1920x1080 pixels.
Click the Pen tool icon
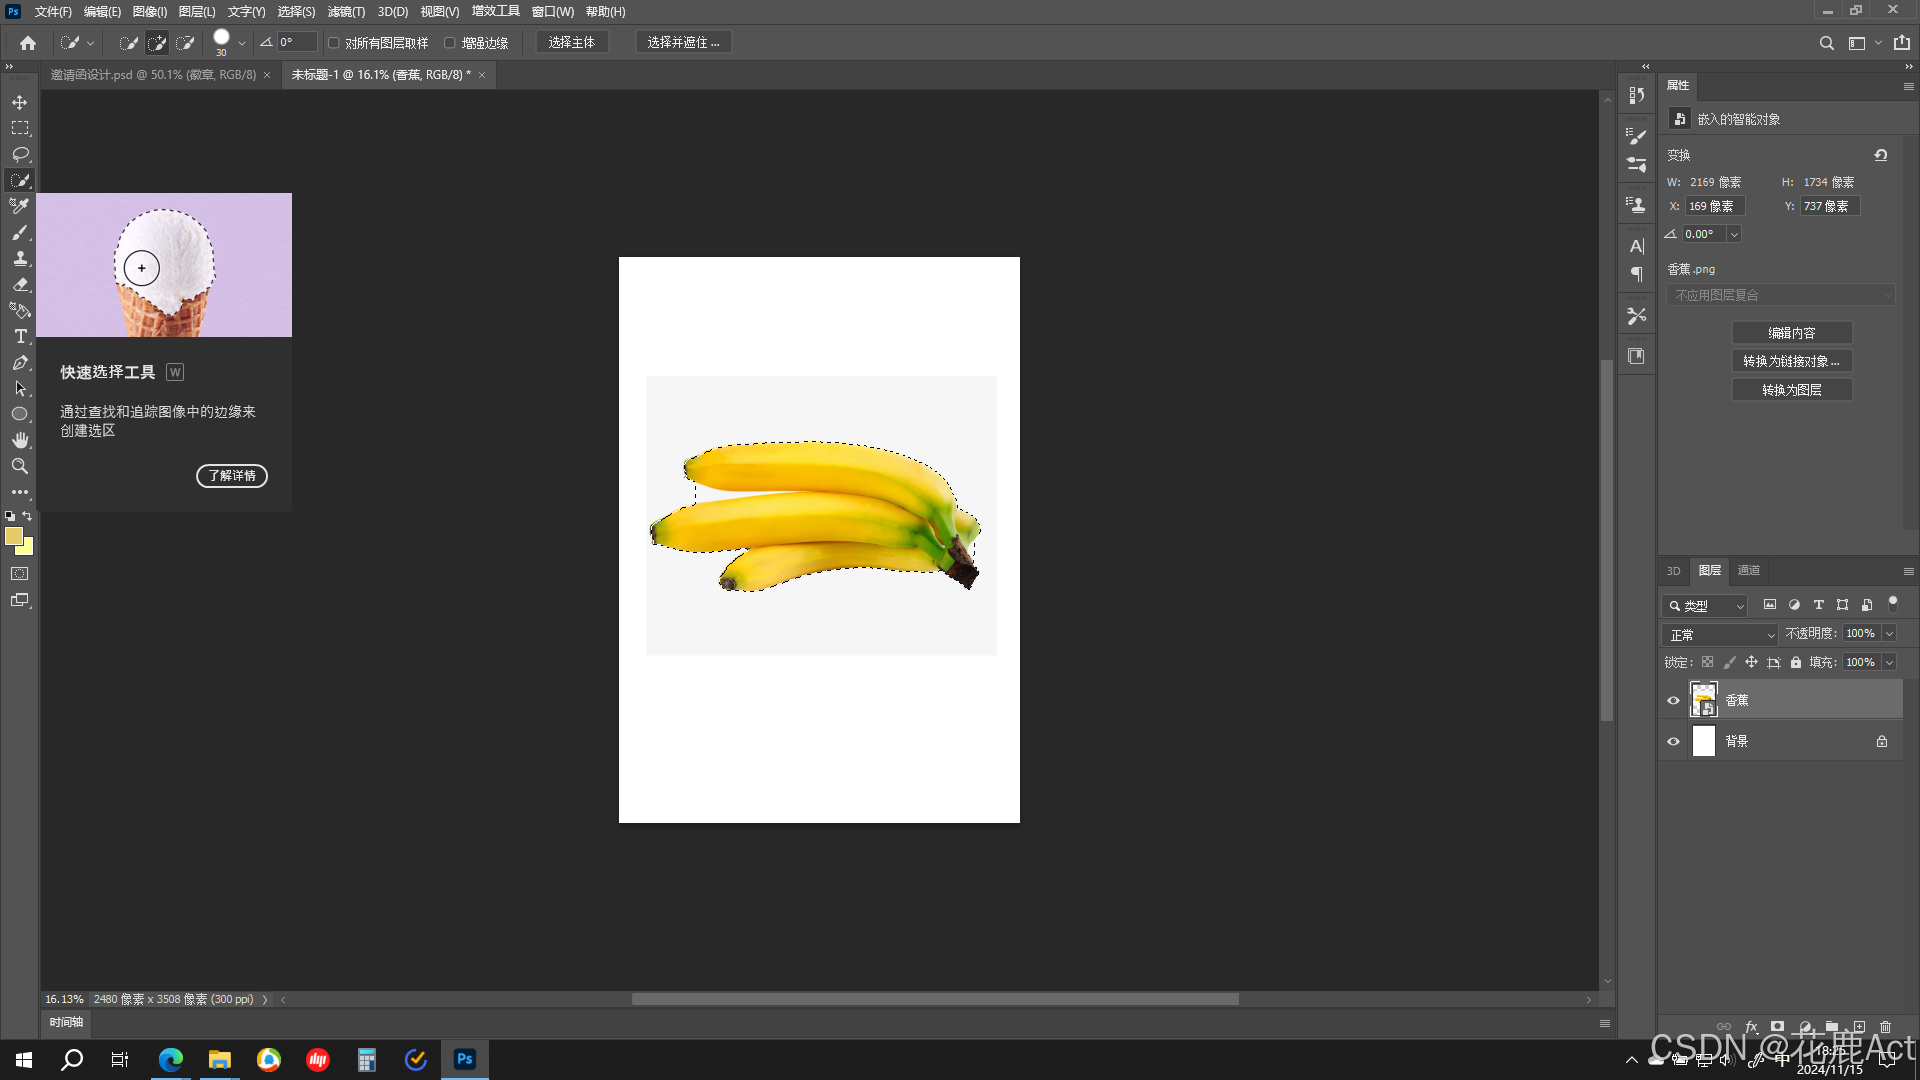pos(19,362)
